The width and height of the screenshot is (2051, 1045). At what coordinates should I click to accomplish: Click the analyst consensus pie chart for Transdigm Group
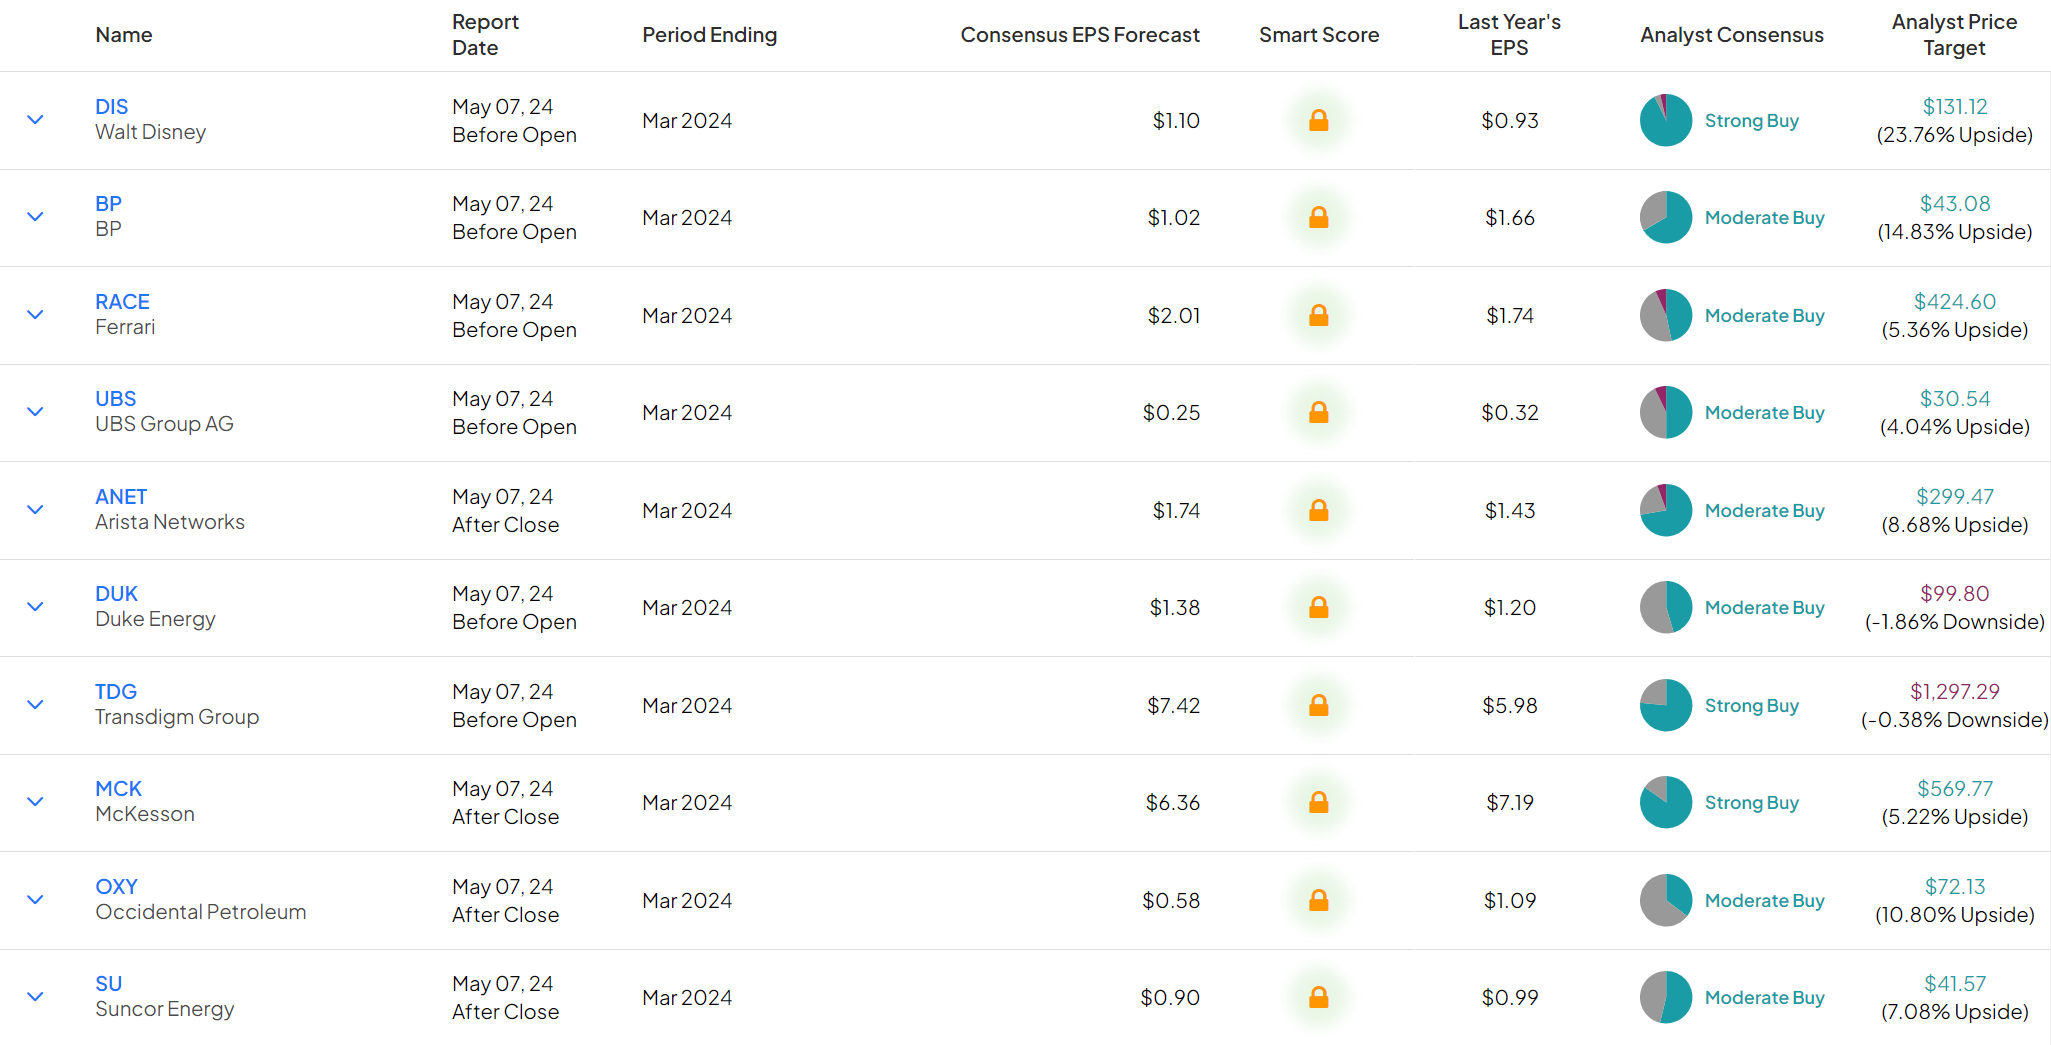coord(1666,705)
